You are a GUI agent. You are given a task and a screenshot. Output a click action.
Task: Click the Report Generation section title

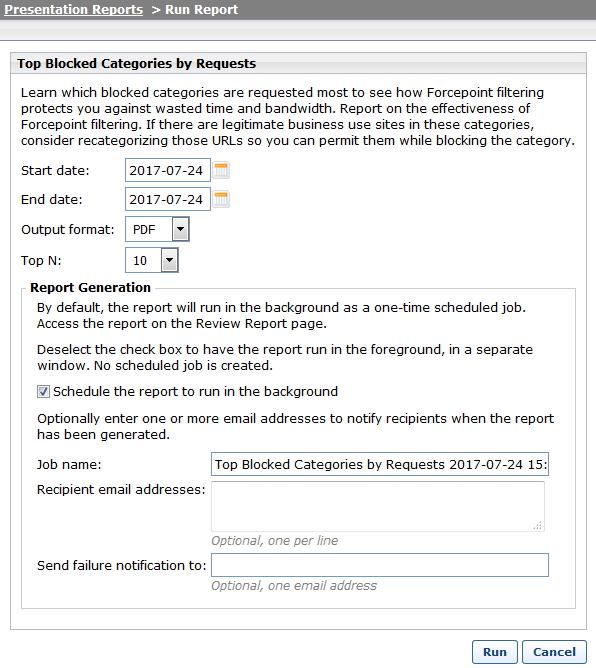pos(90,288)
